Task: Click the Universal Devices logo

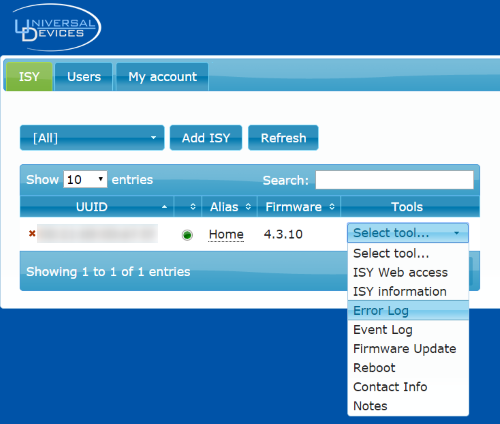Action: 57,27
